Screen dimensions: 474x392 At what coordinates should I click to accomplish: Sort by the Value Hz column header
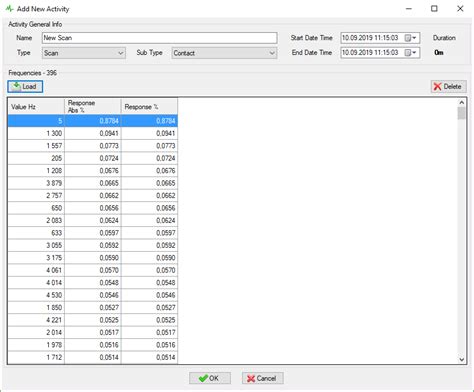point(36,107)
